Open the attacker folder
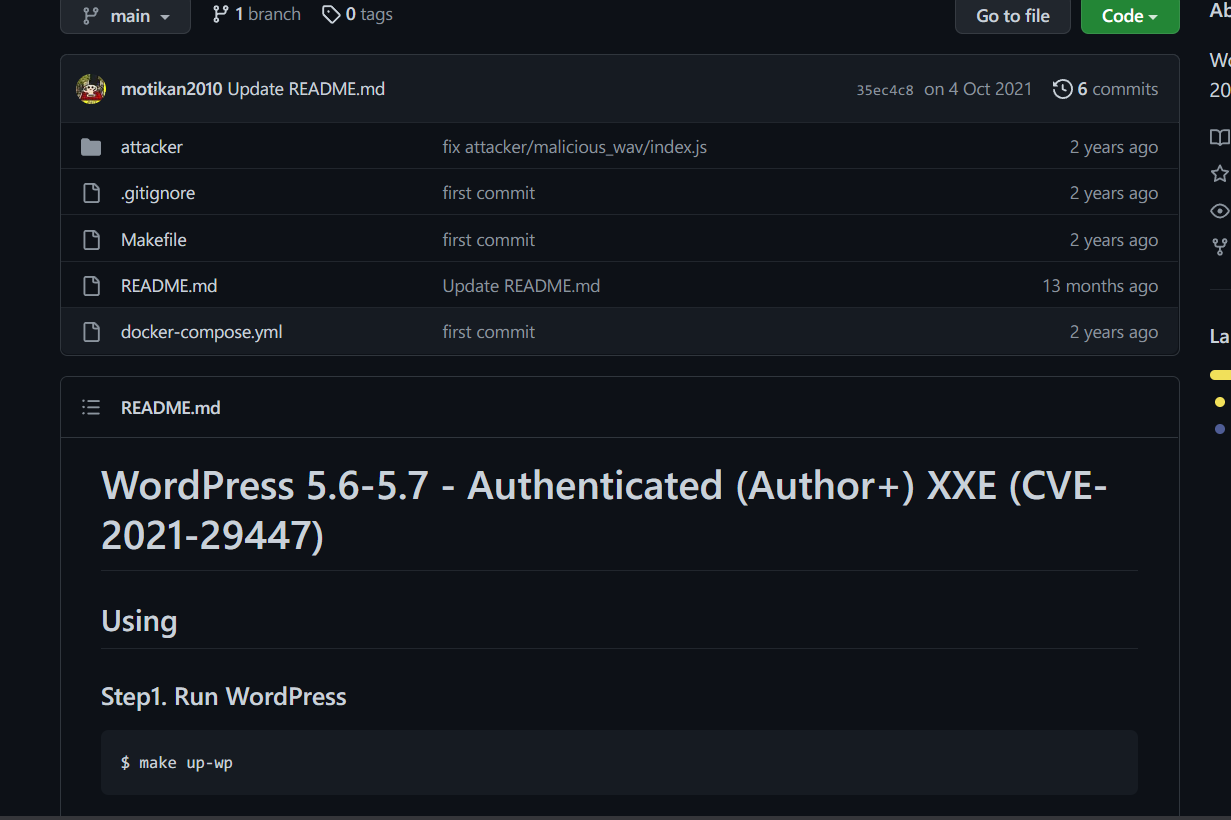Viewport: 1231px width, 820px height. pyautogui.click(x=152, y=147)
